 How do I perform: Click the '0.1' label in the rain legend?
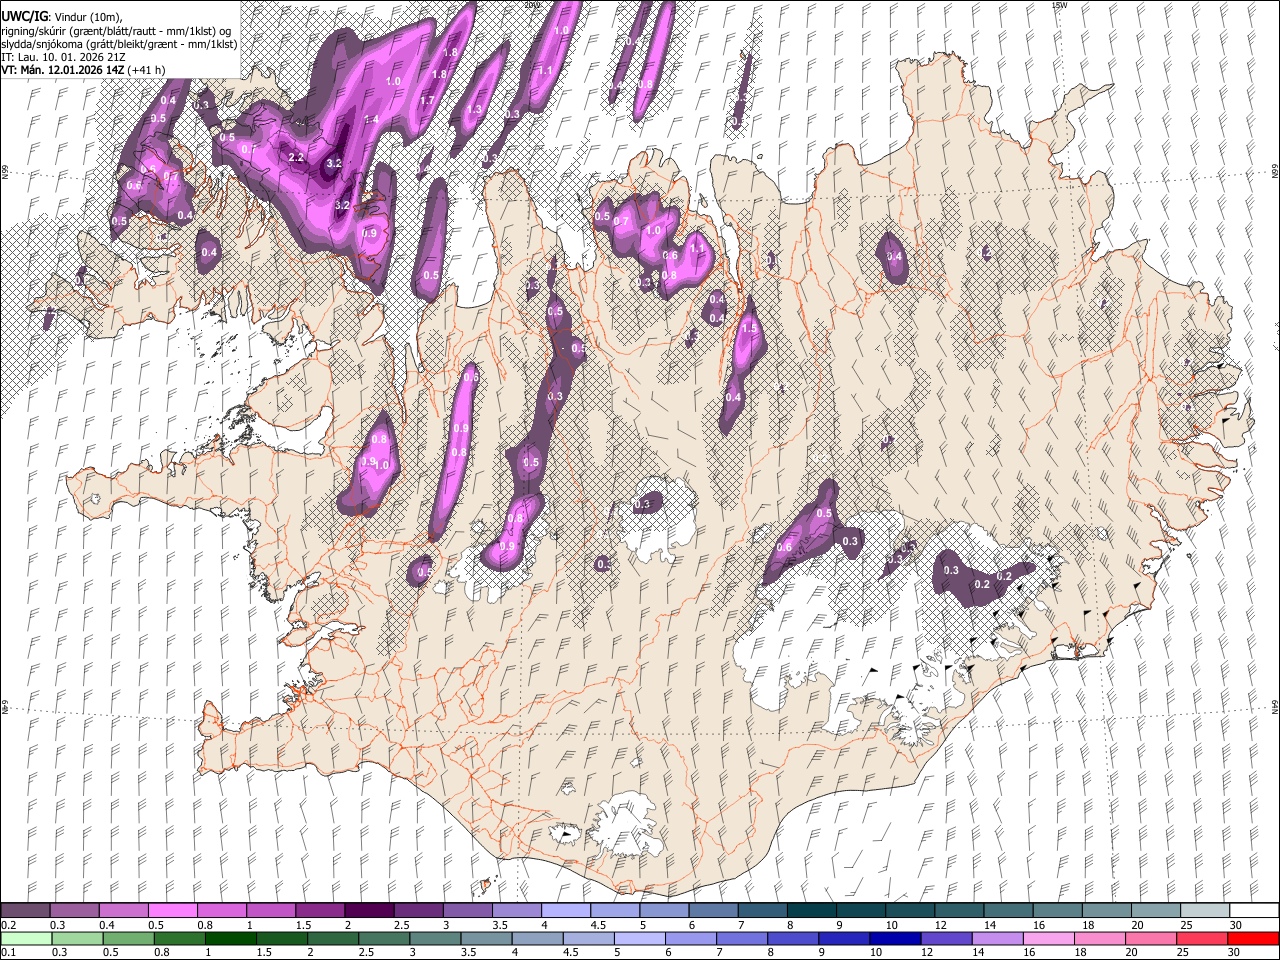click(x=8, y=952)
